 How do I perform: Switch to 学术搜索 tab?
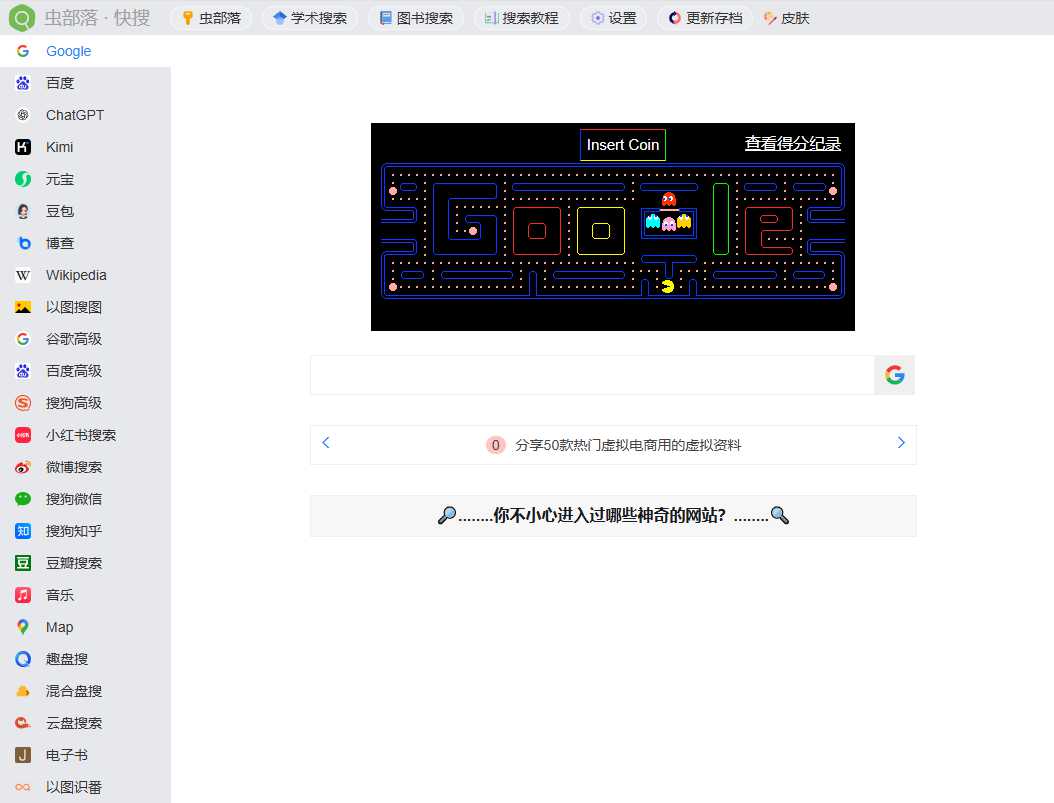(310, 17)
